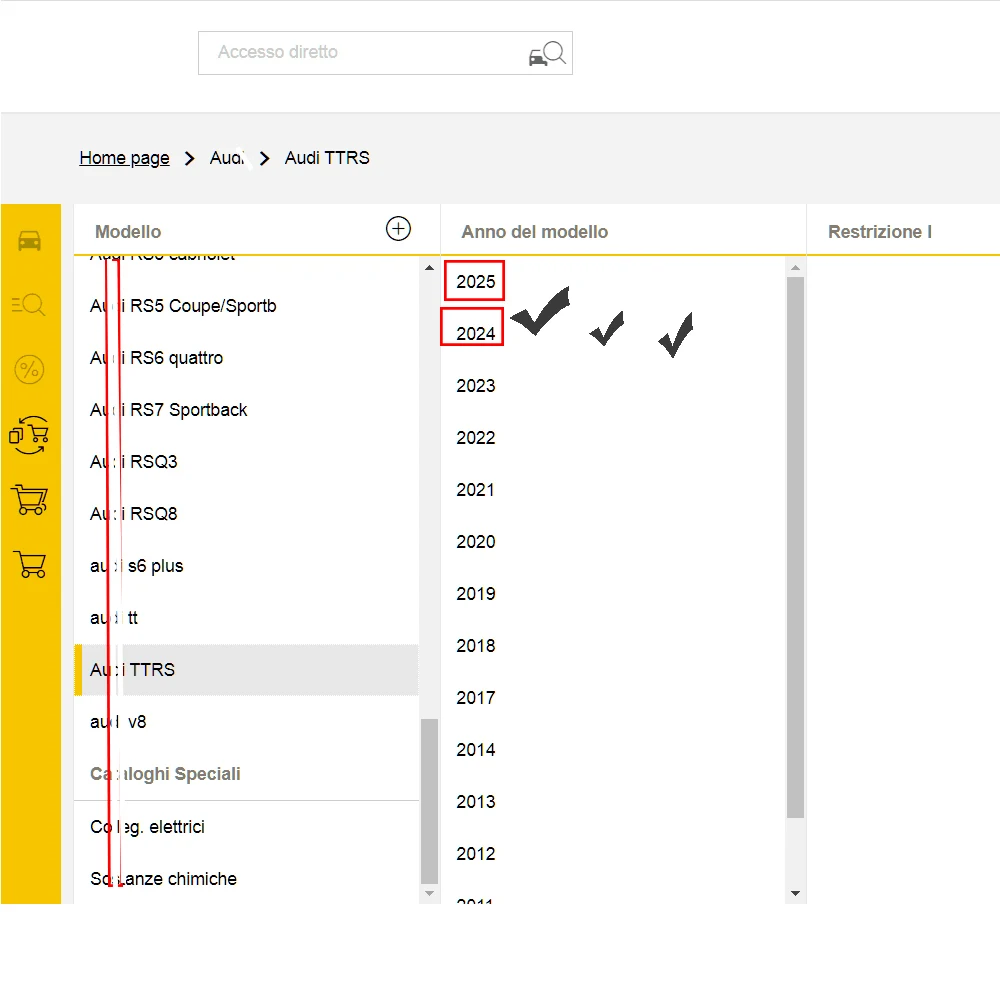The image size is (1000, 1000).
Task: Open Colleg. elettrici special catalog
Action: tap(246, 827)
